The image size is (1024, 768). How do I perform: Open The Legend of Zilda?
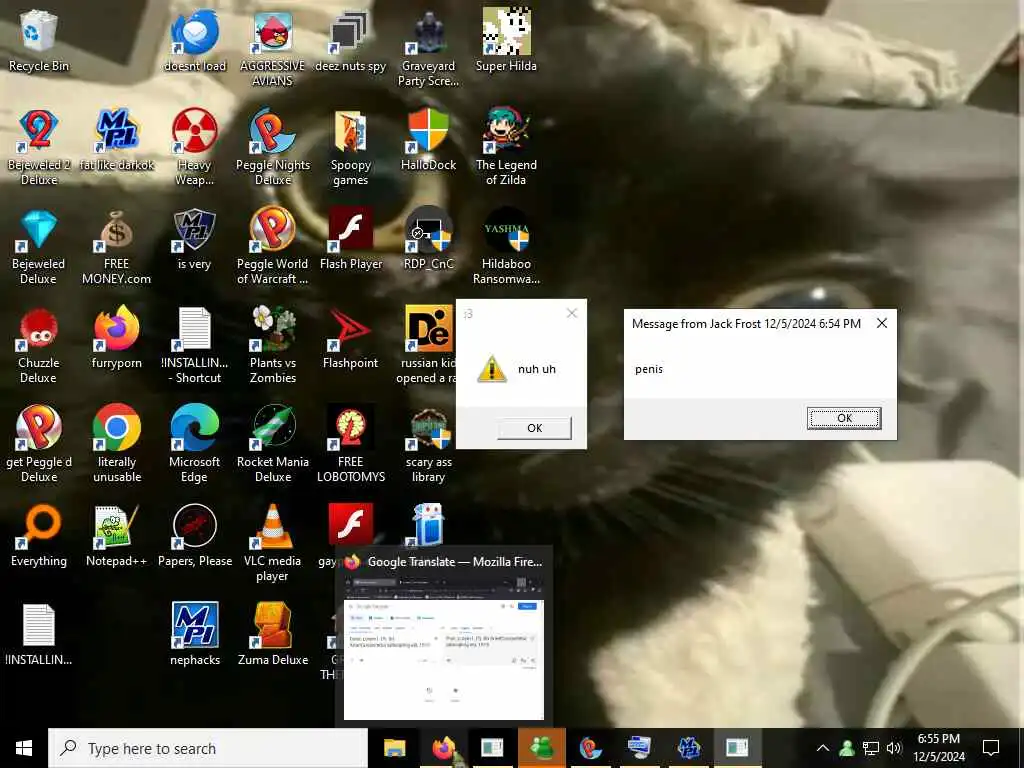(x=506, y=147)
